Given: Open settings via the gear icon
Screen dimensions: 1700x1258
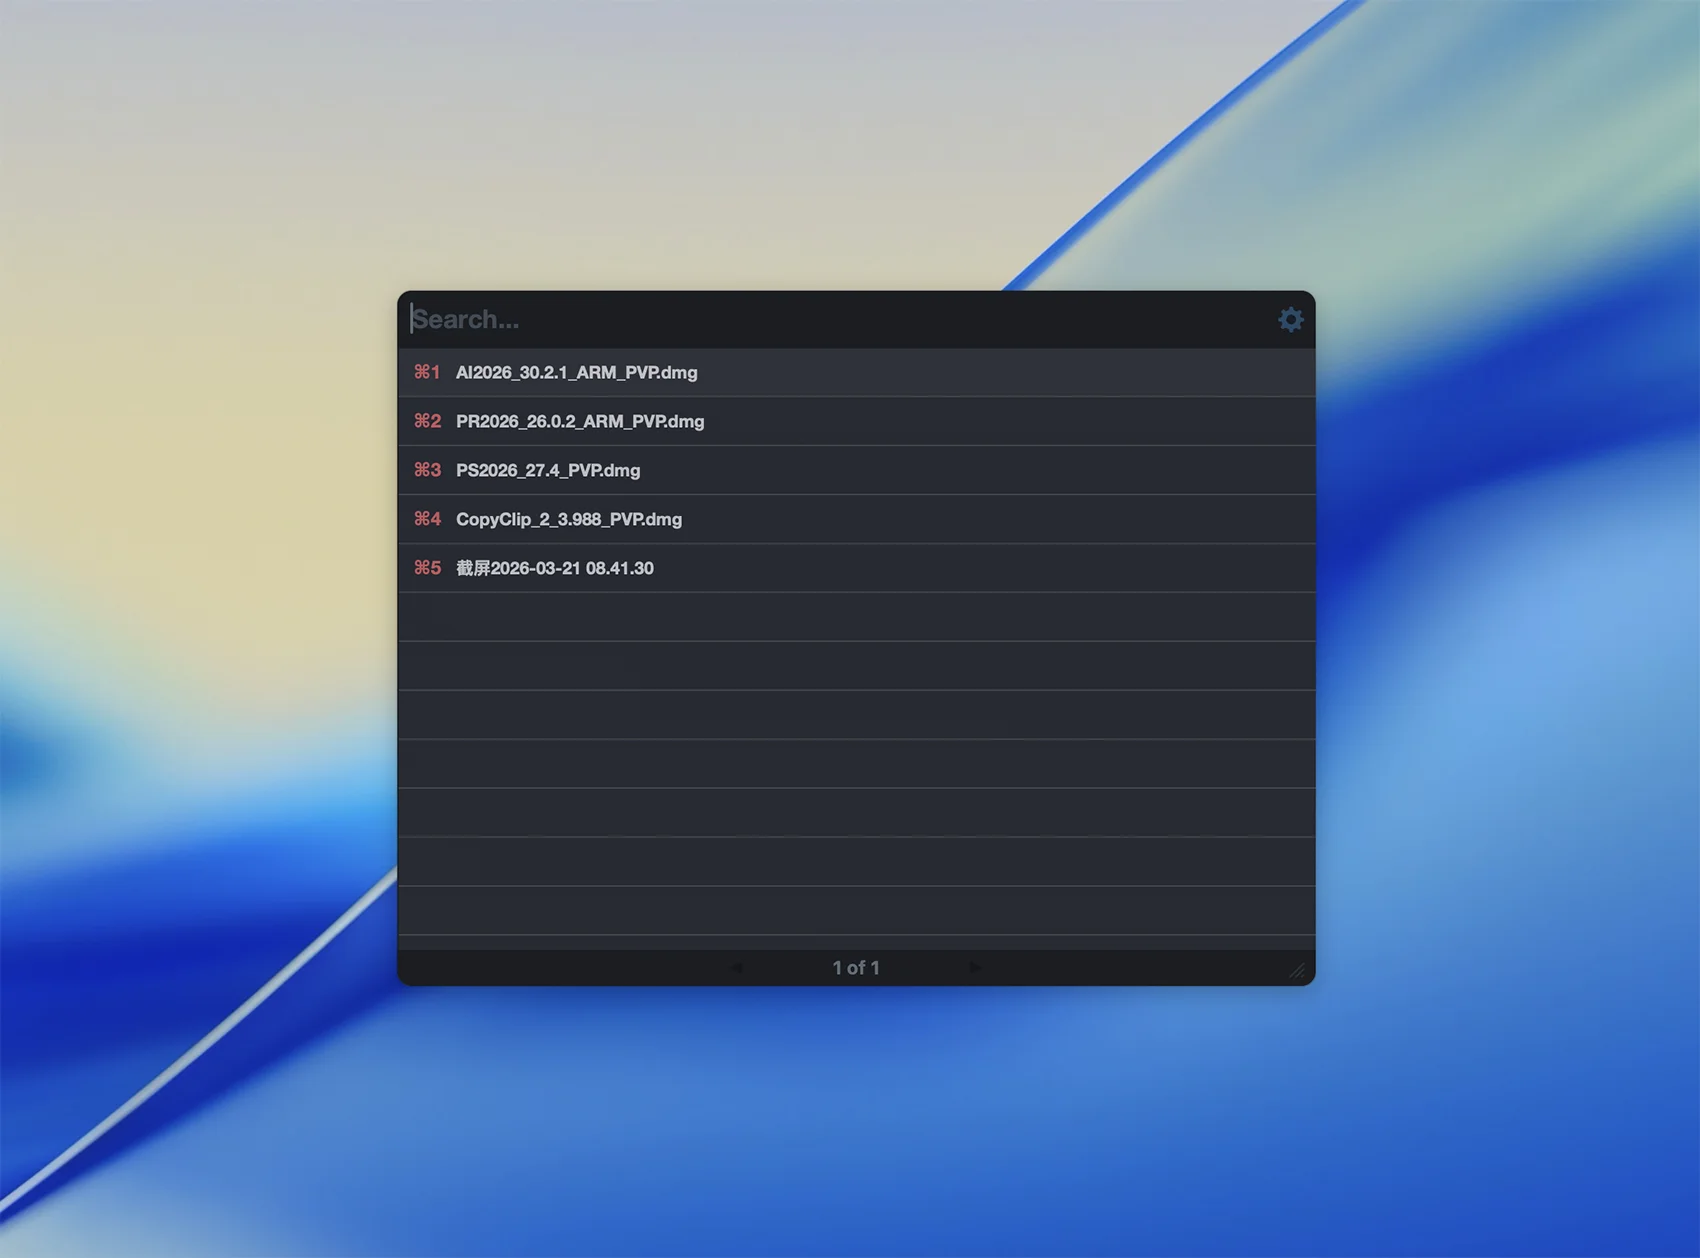Looking at the screenshot, I should point(1290,320).
